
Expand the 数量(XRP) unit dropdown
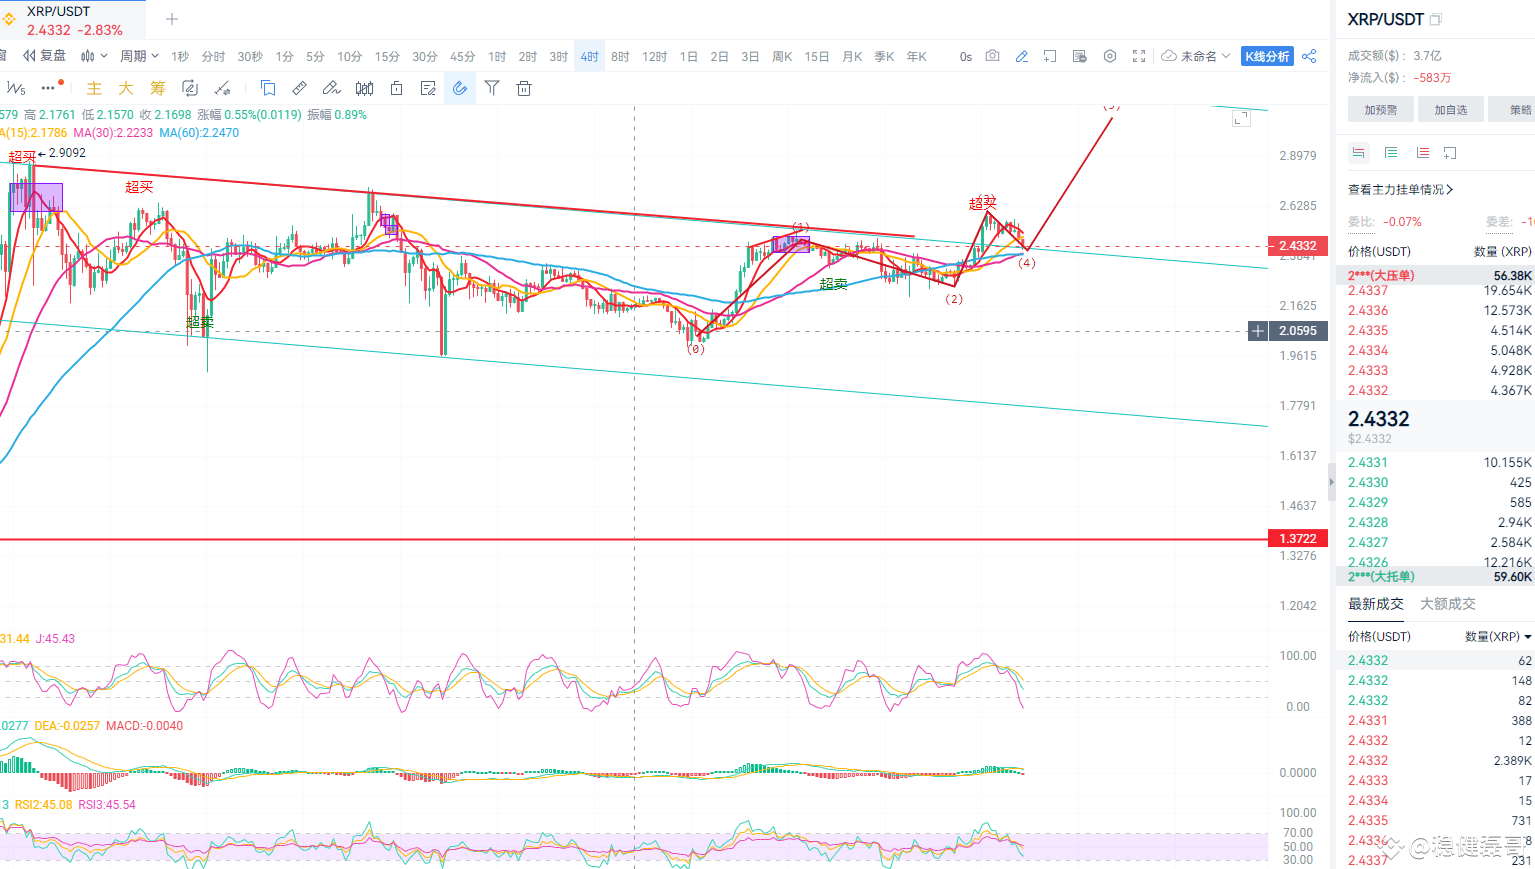[1498, 636]
